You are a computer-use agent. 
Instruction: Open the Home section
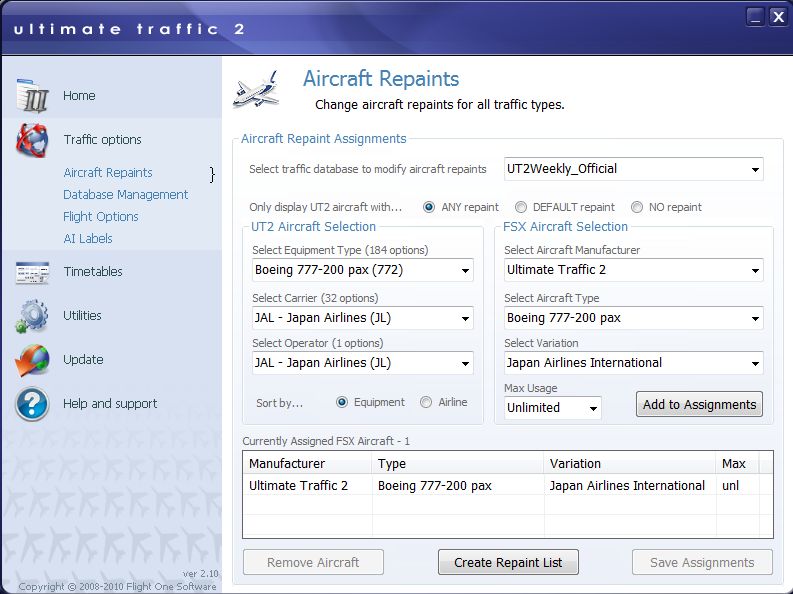click(79, 96)
